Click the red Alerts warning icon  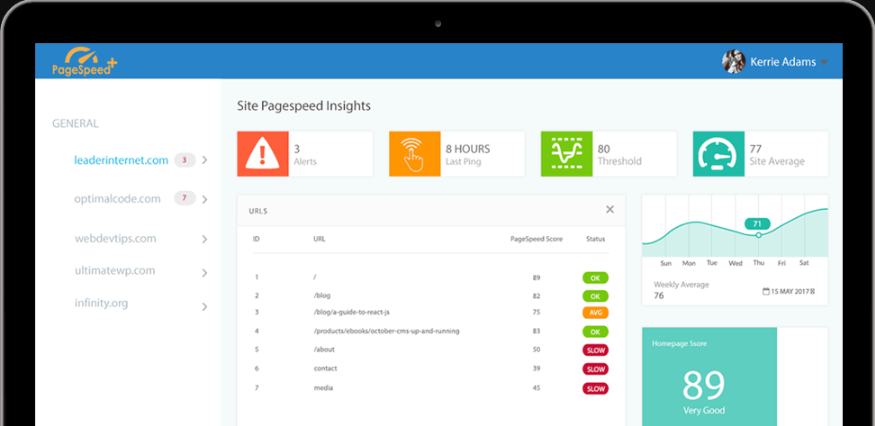click(263, 154)
